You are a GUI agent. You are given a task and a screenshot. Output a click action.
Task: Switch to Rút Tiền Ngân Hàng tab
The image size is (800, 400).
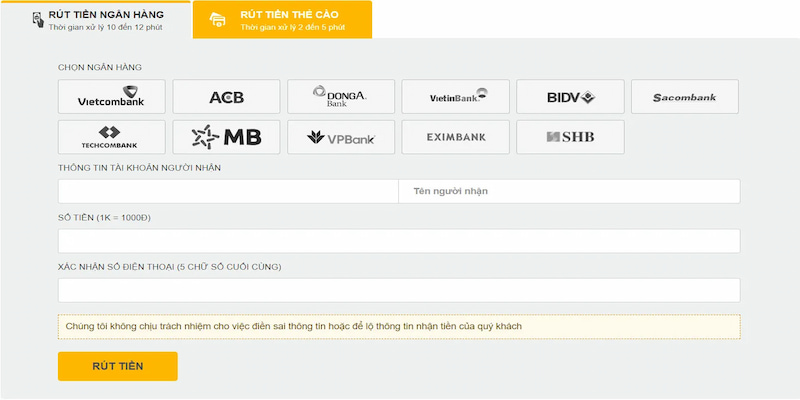click(95, 19)
